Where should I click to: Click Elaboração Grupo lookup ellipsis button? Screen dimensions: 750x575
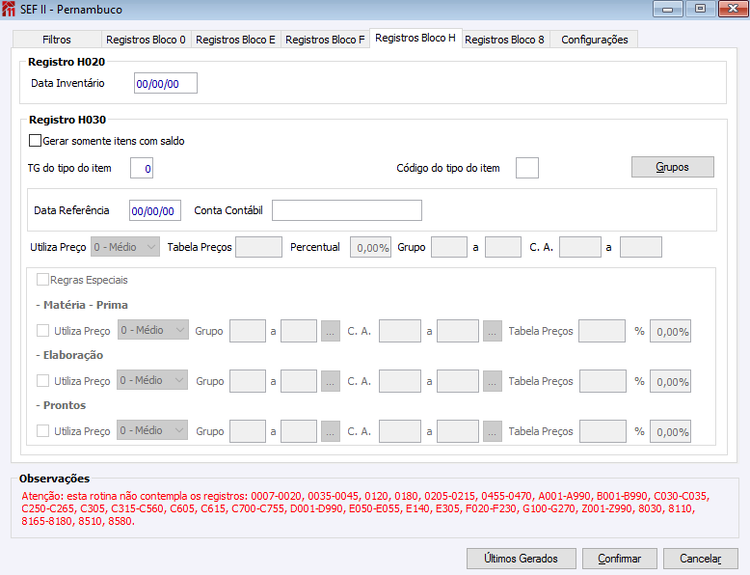click(x=330, y=381)
